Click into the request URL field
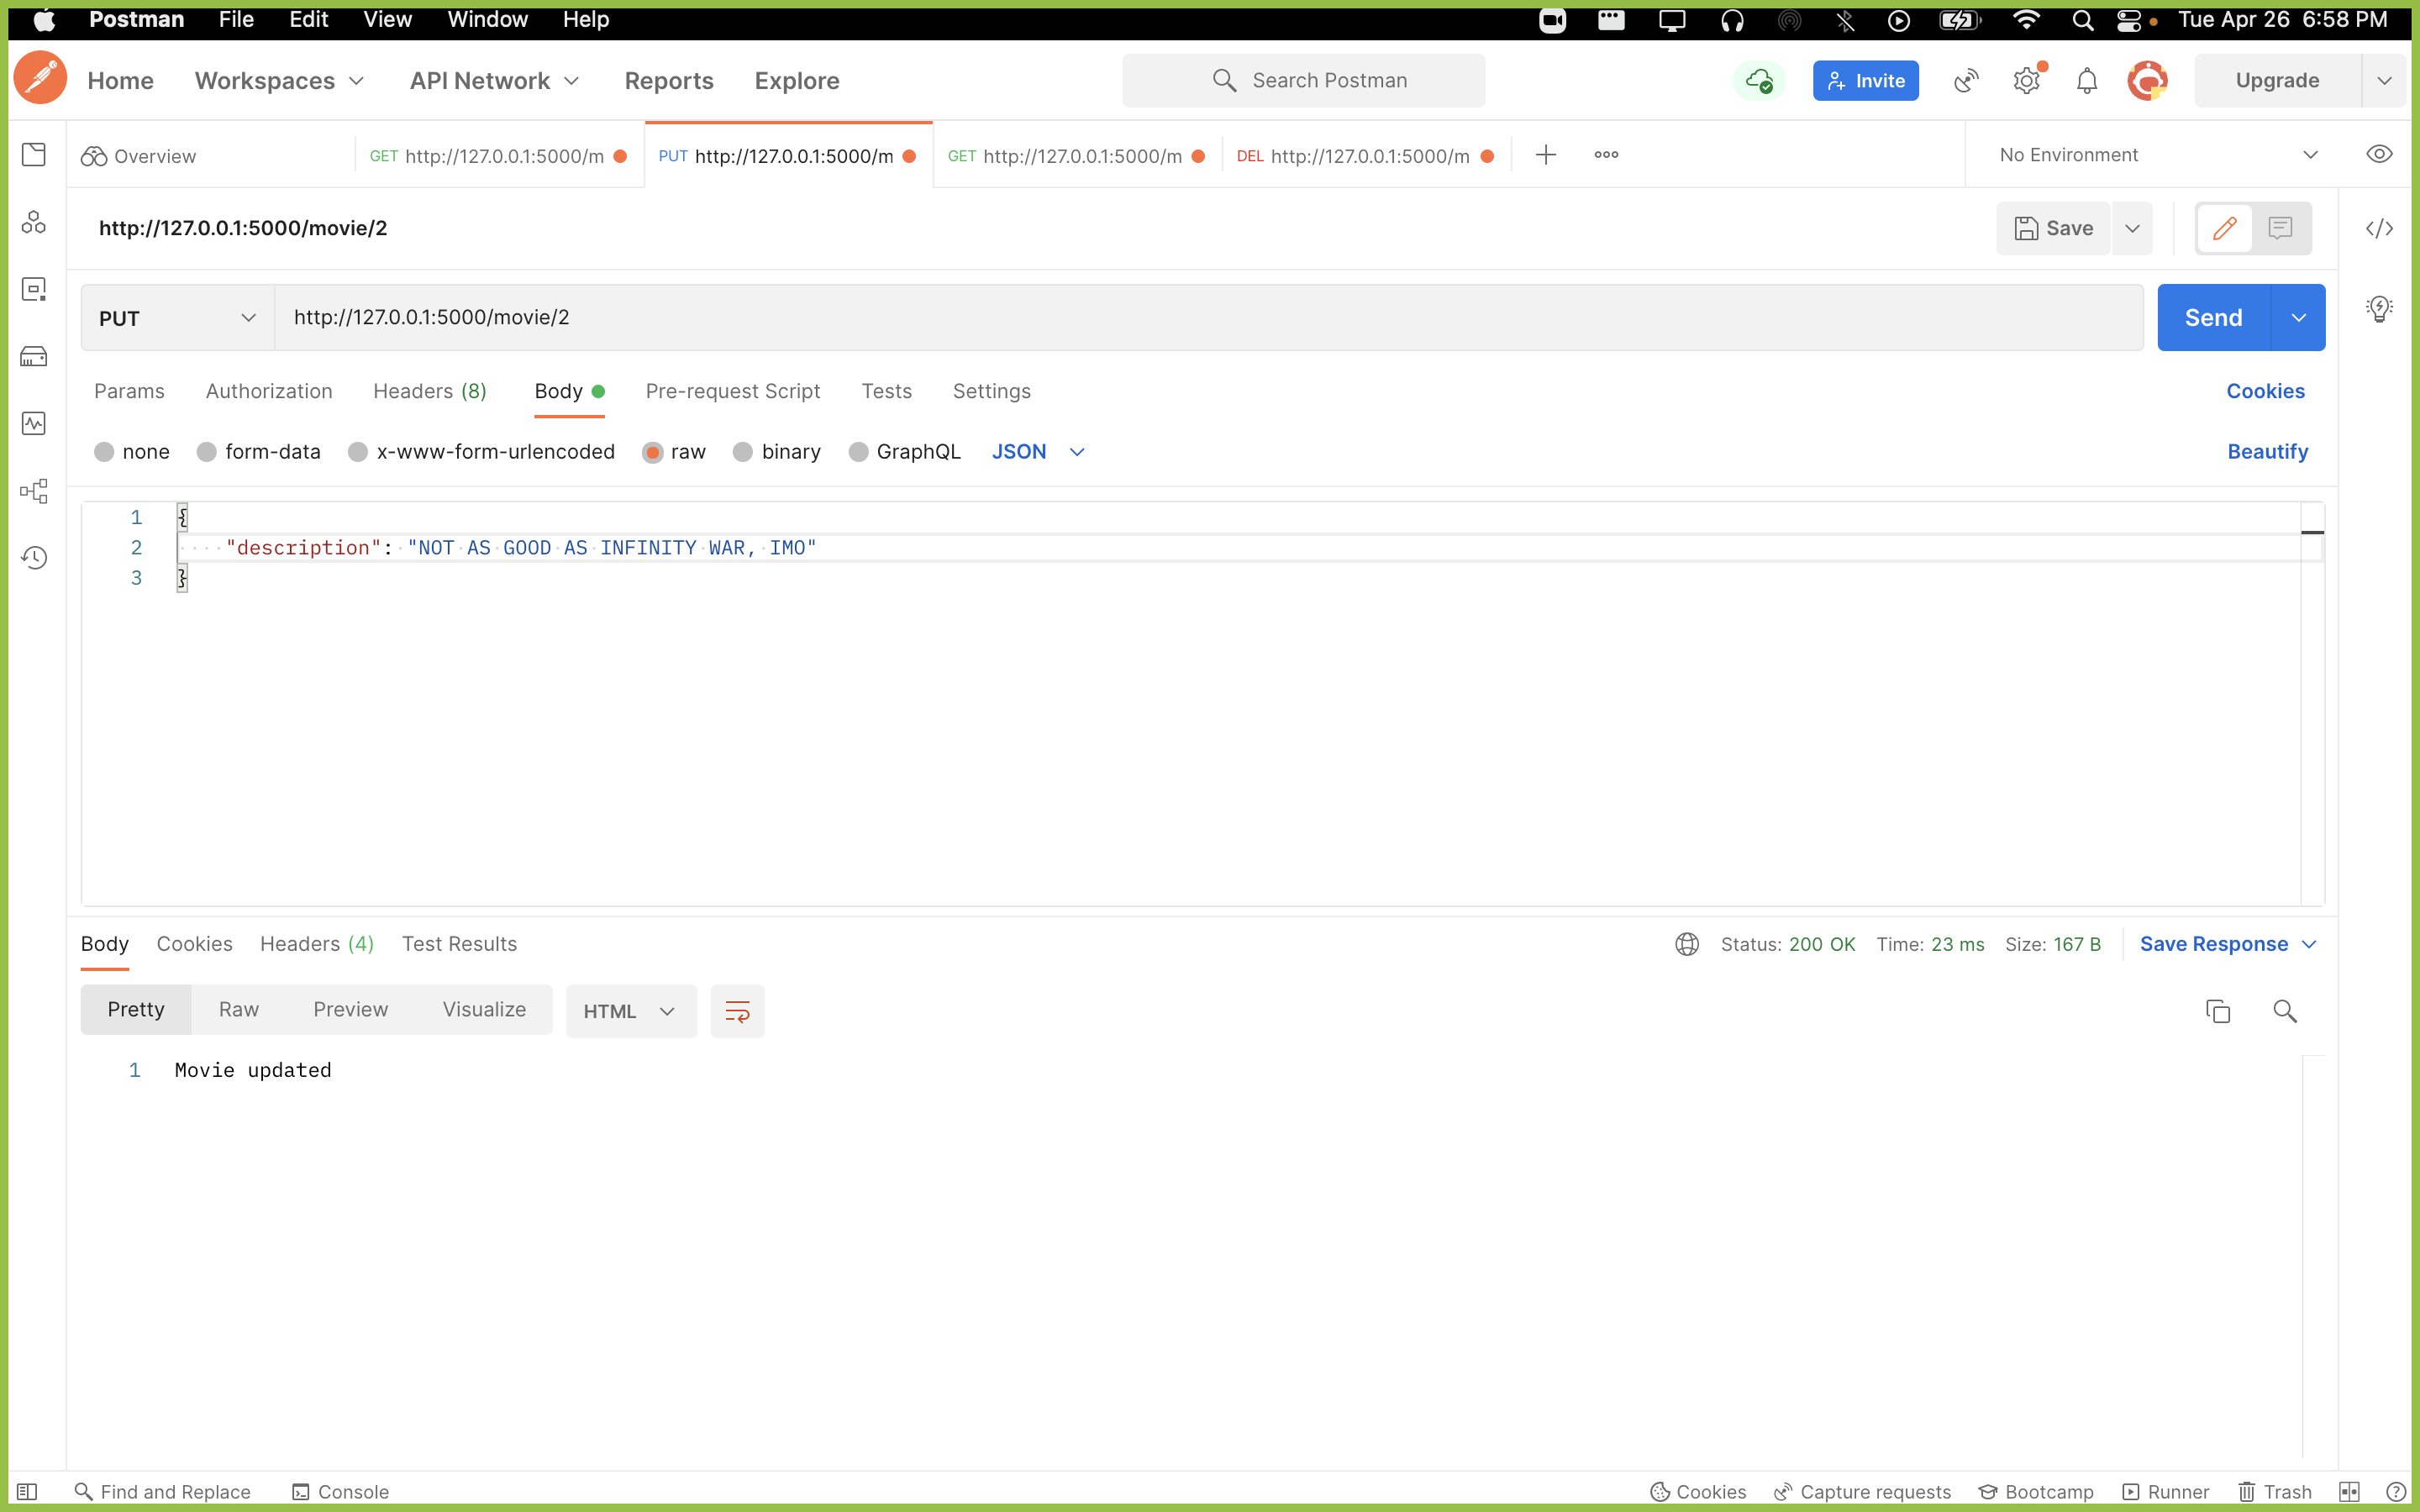The width and height of the screenshot is (2420, 1512). [1200, 318]
